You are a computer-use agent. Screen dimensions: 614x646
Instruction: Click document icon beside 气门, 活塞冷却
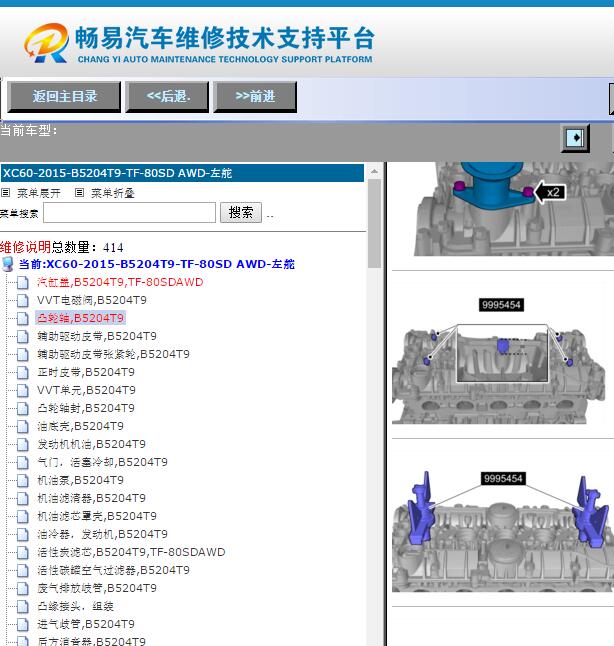(x=23, y=462)
